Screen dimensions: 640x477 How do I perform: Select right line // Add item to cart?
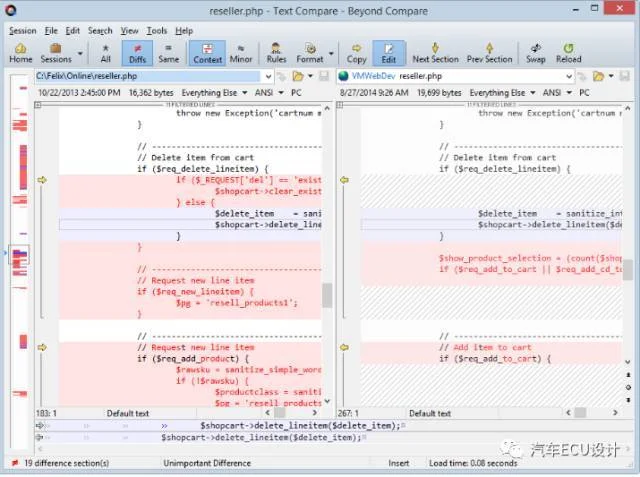coord(485,347)
